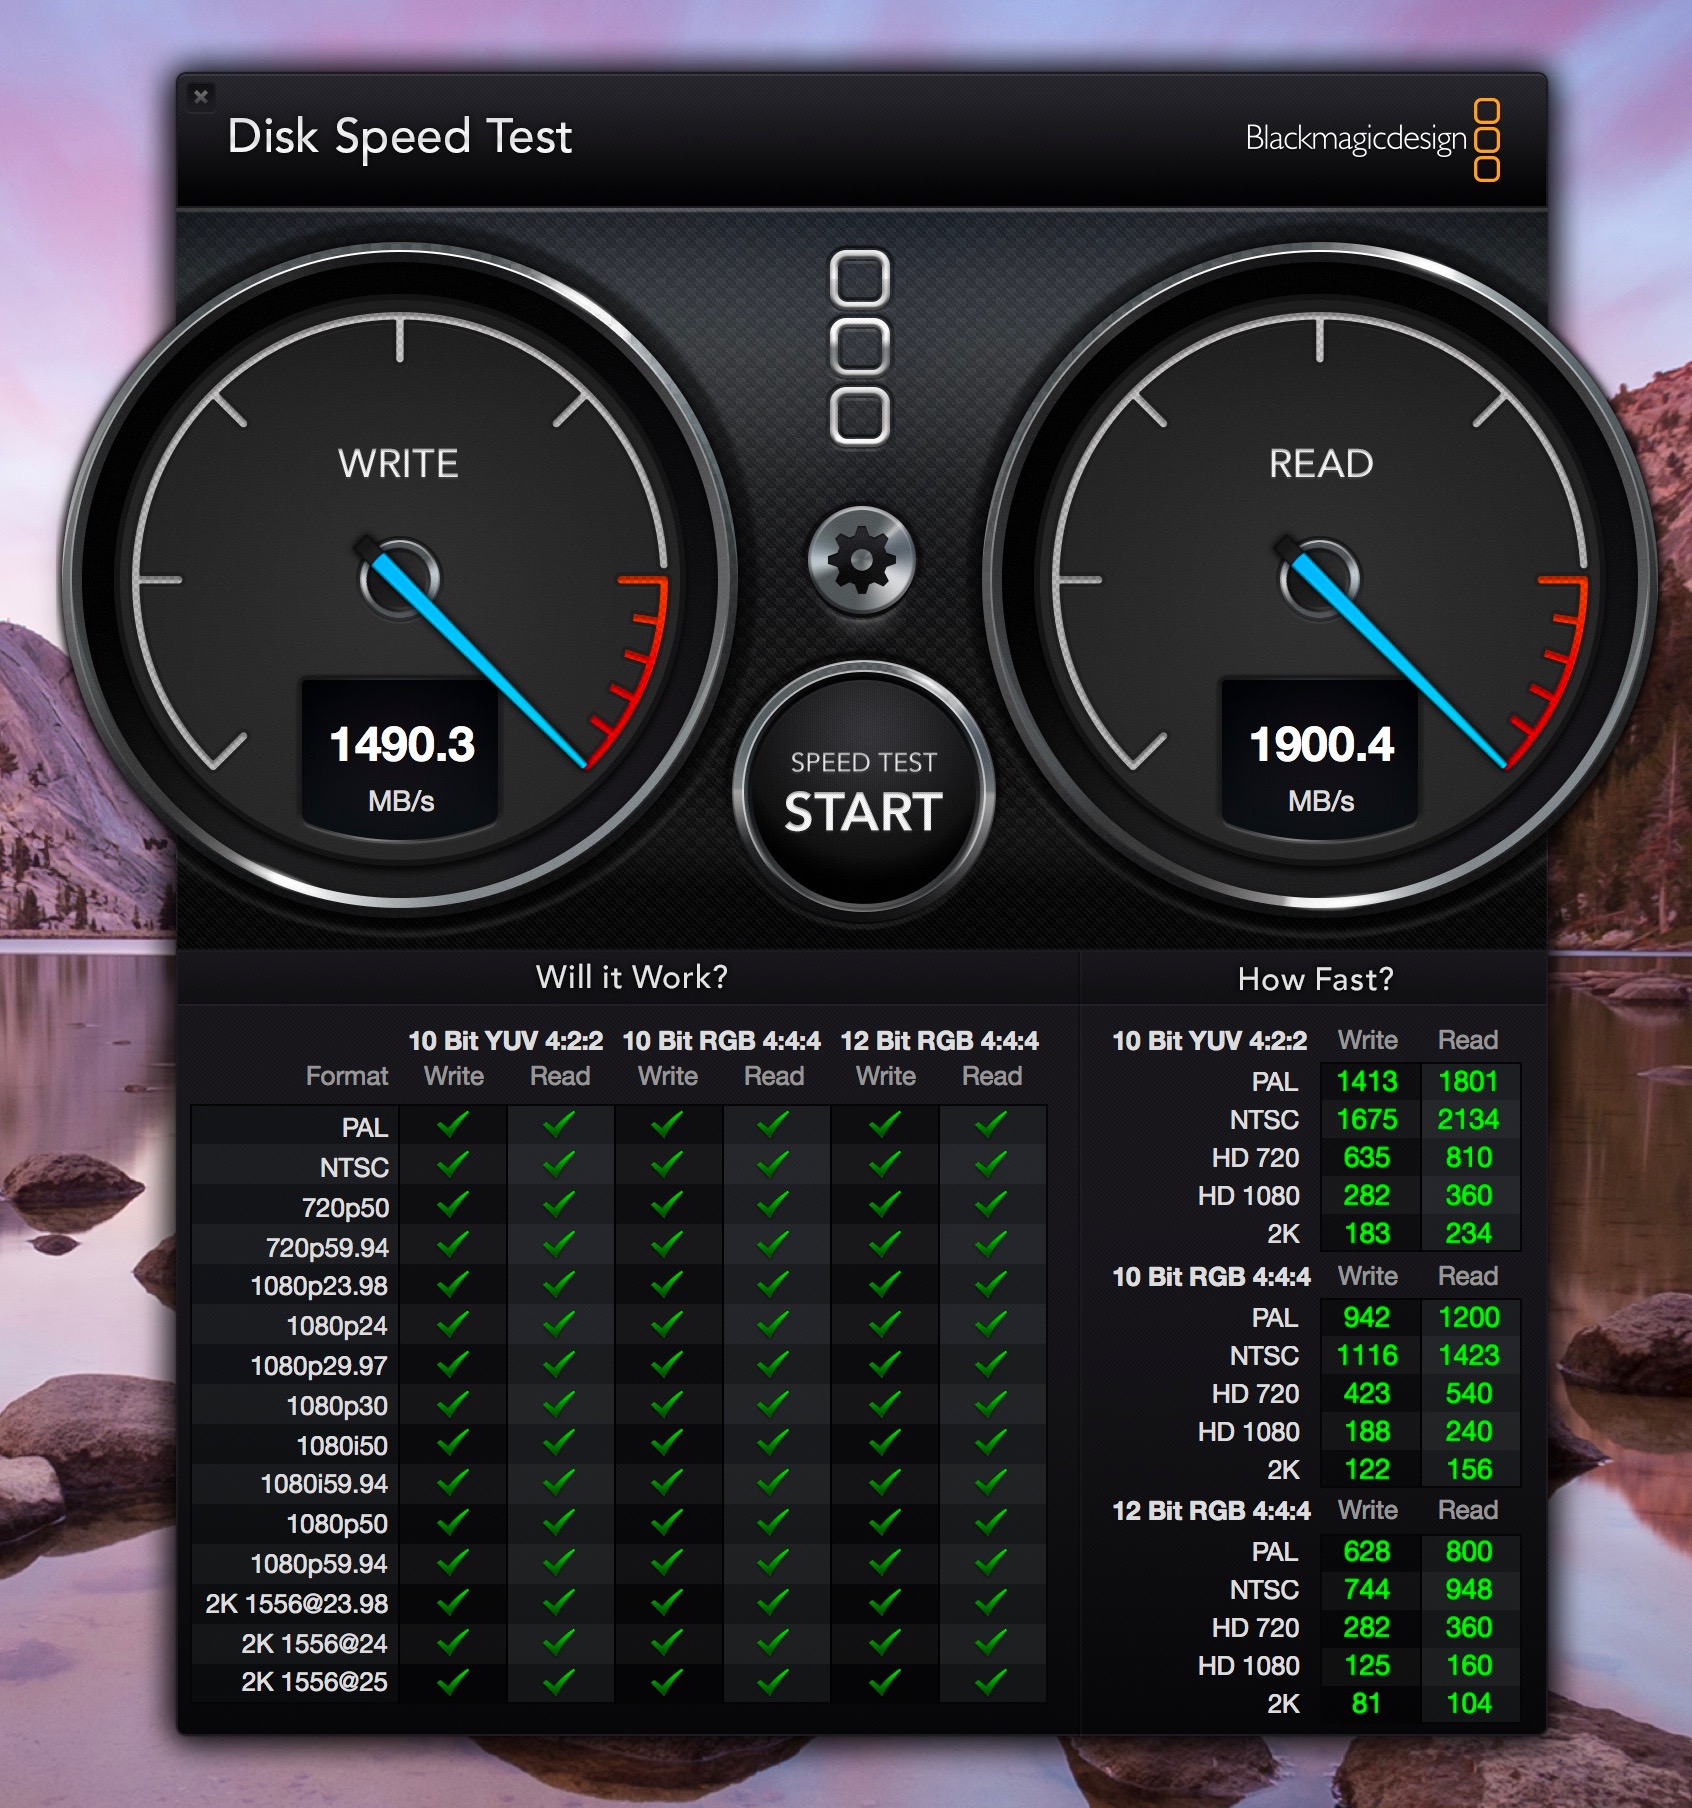
Task: Click the 'Will it Work?' heading
Action: (632, 977)
